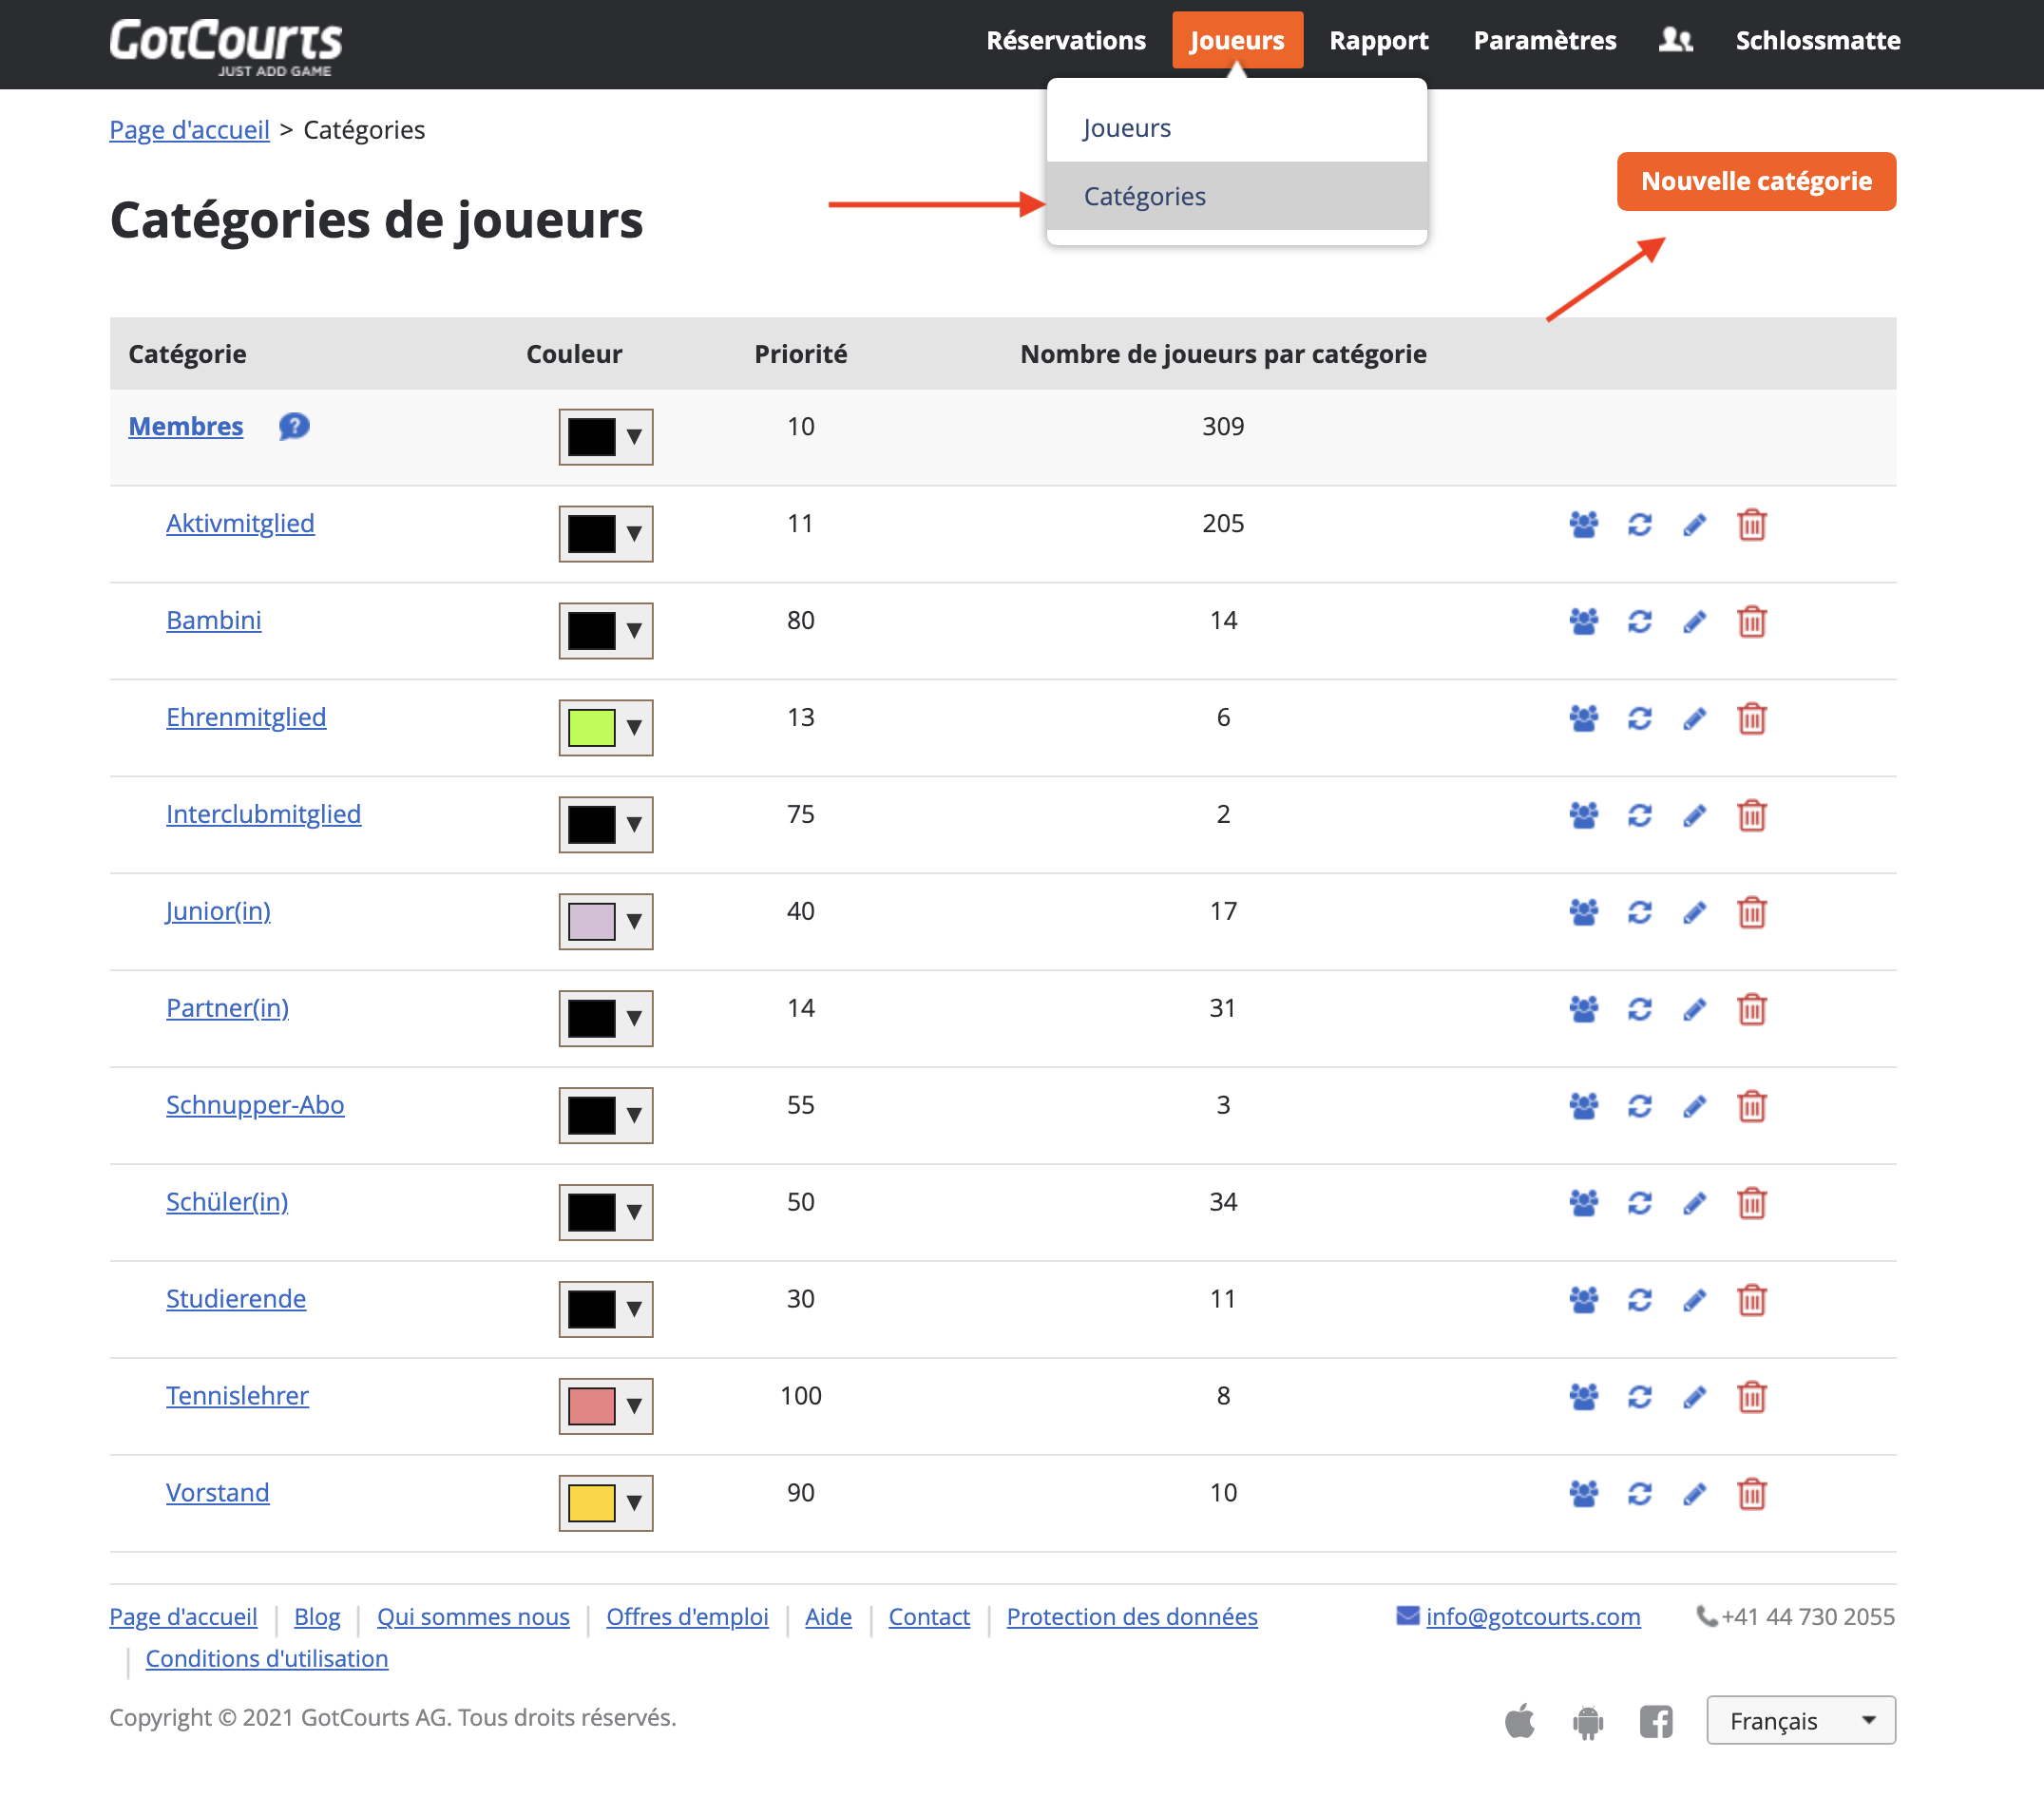Click the GotCourts logo
This screenshot has width=2044, height=1816.
coord(225,46)
